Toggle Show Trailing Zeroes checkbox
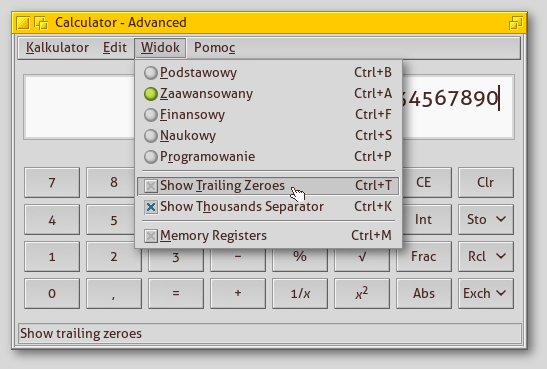 [151, 186]
